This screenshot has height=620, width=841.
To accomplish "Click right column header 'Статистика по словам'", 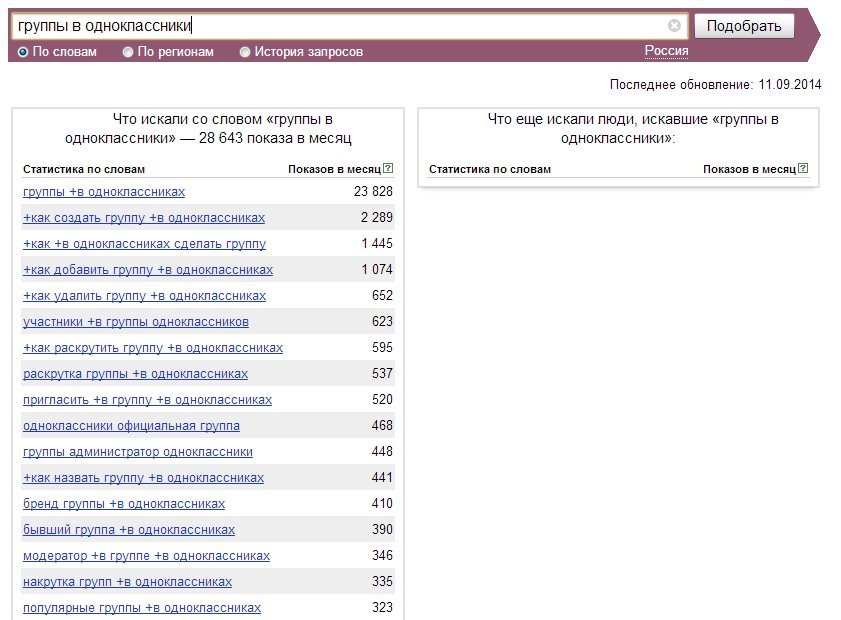I will 490,169.
